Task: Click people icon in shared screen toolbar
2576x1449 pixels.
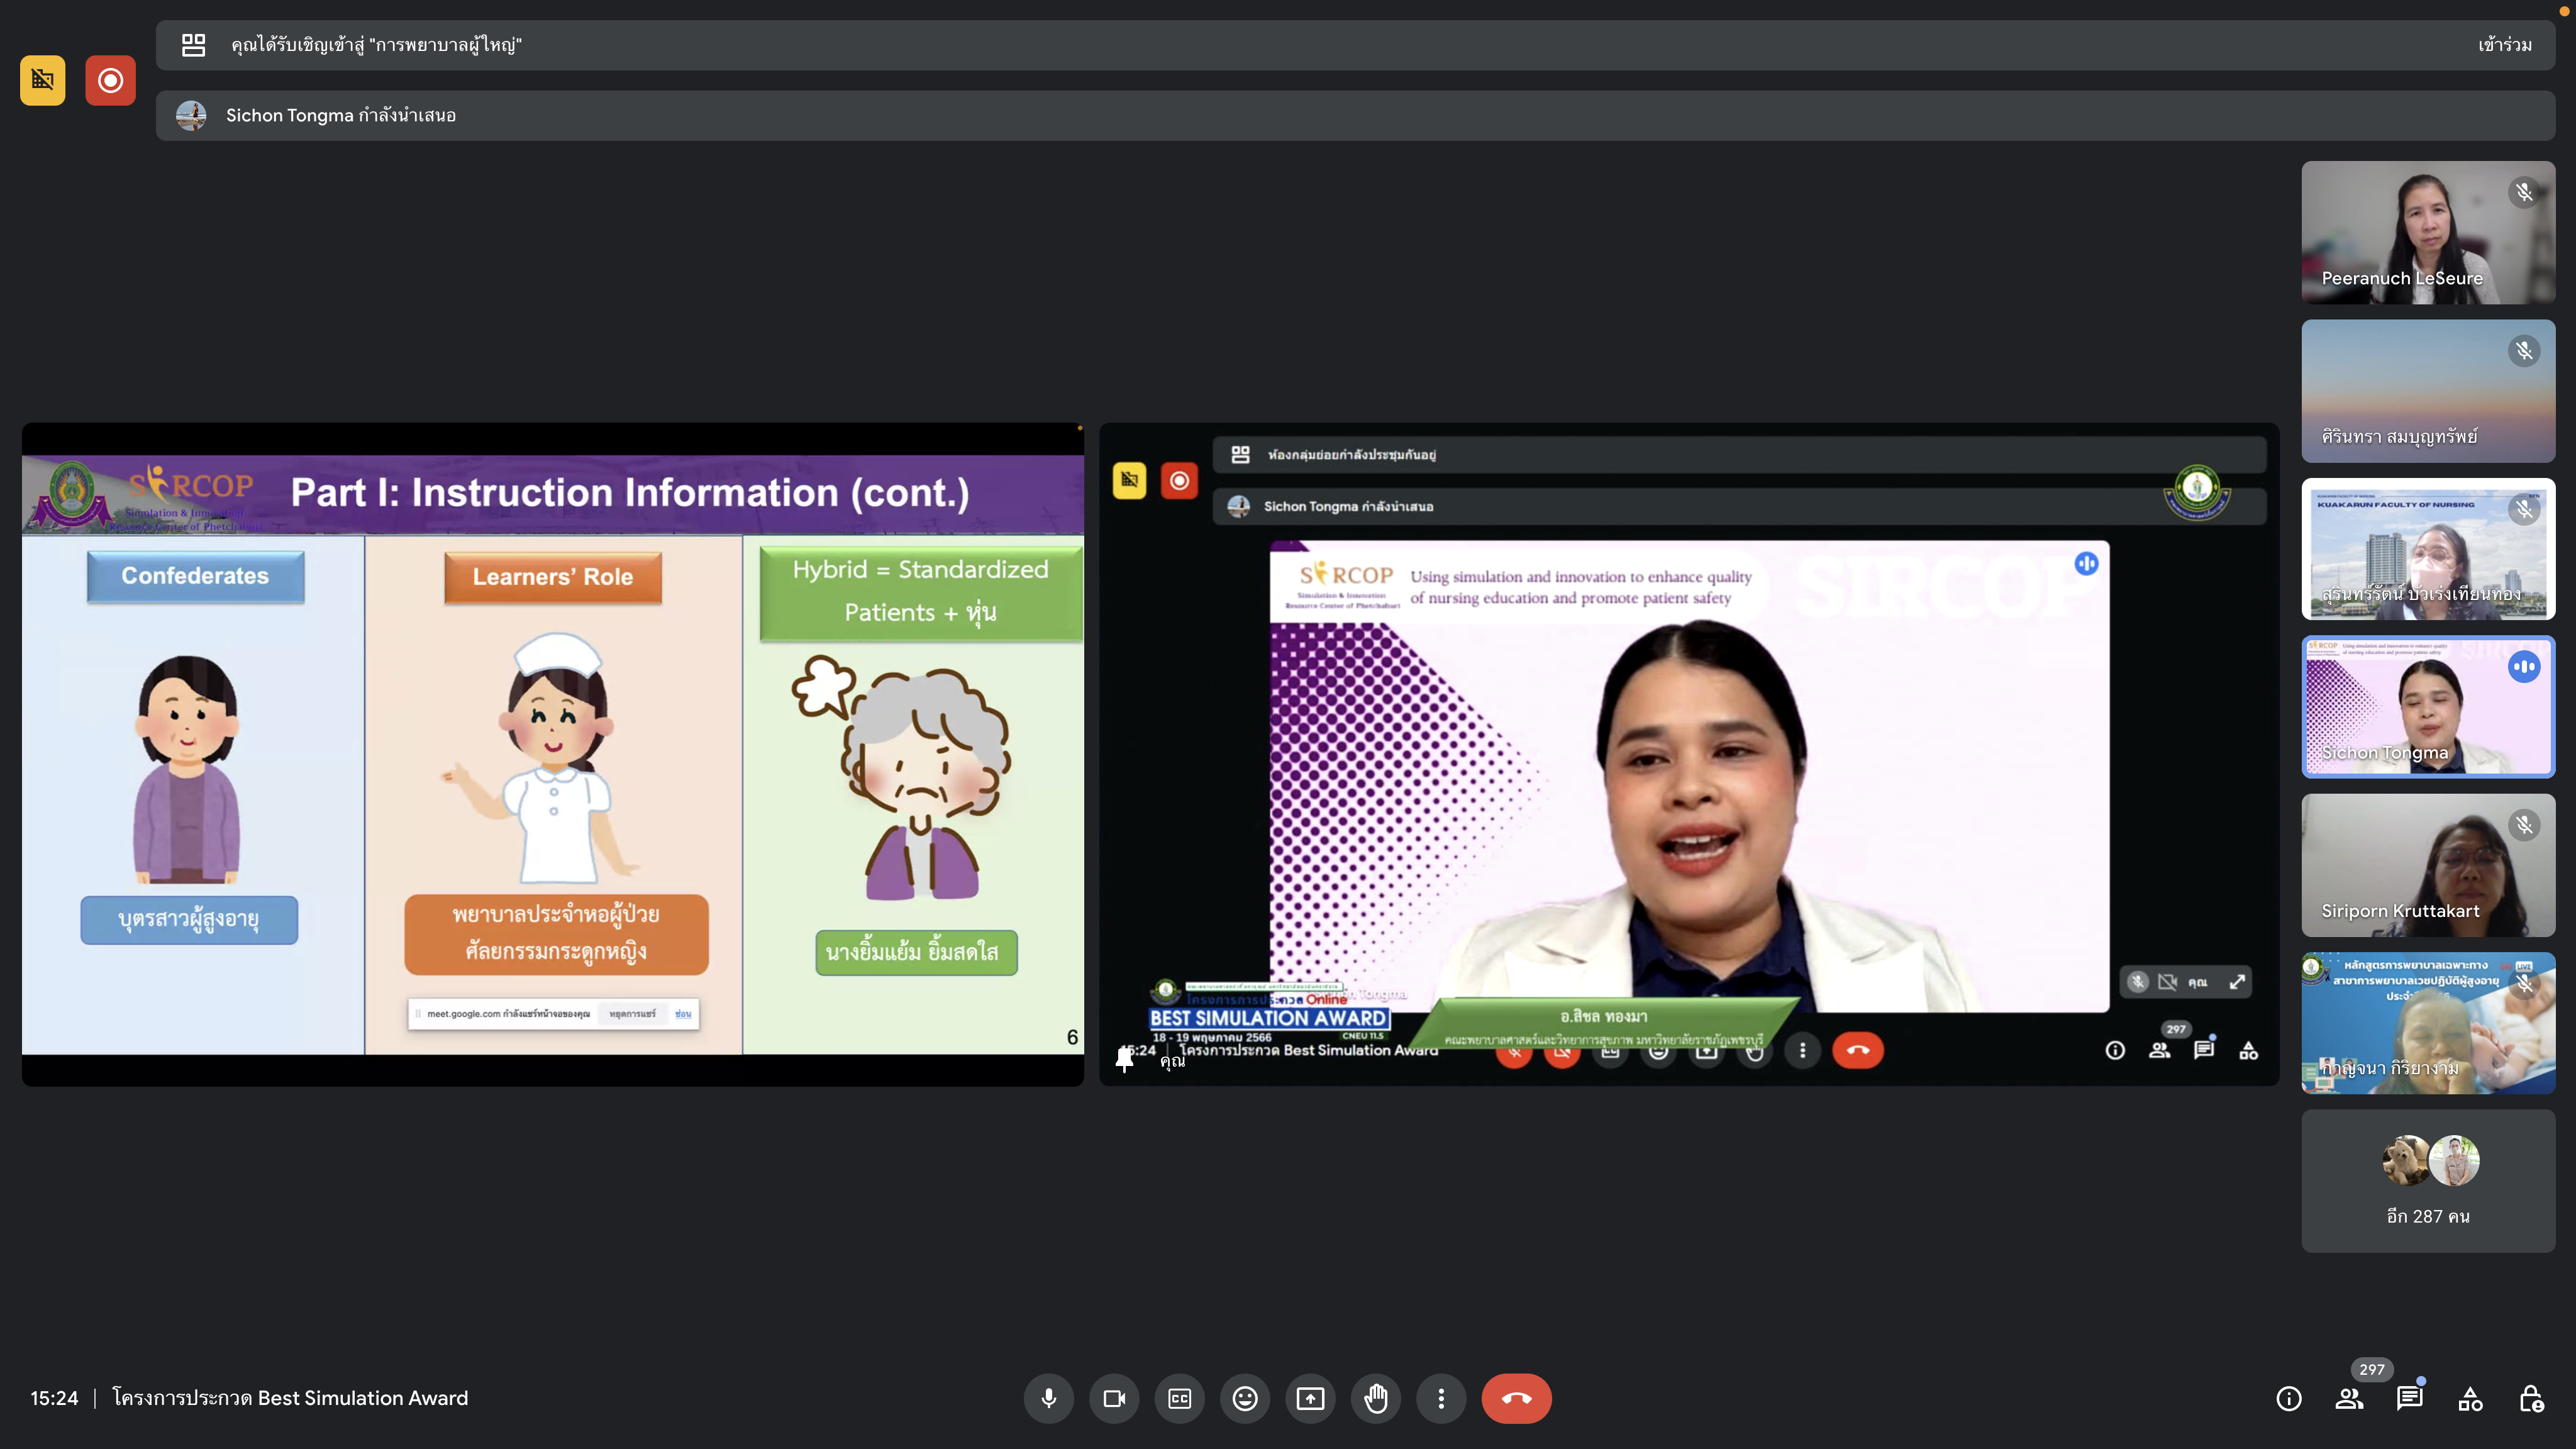Action: [2160, 1050]
